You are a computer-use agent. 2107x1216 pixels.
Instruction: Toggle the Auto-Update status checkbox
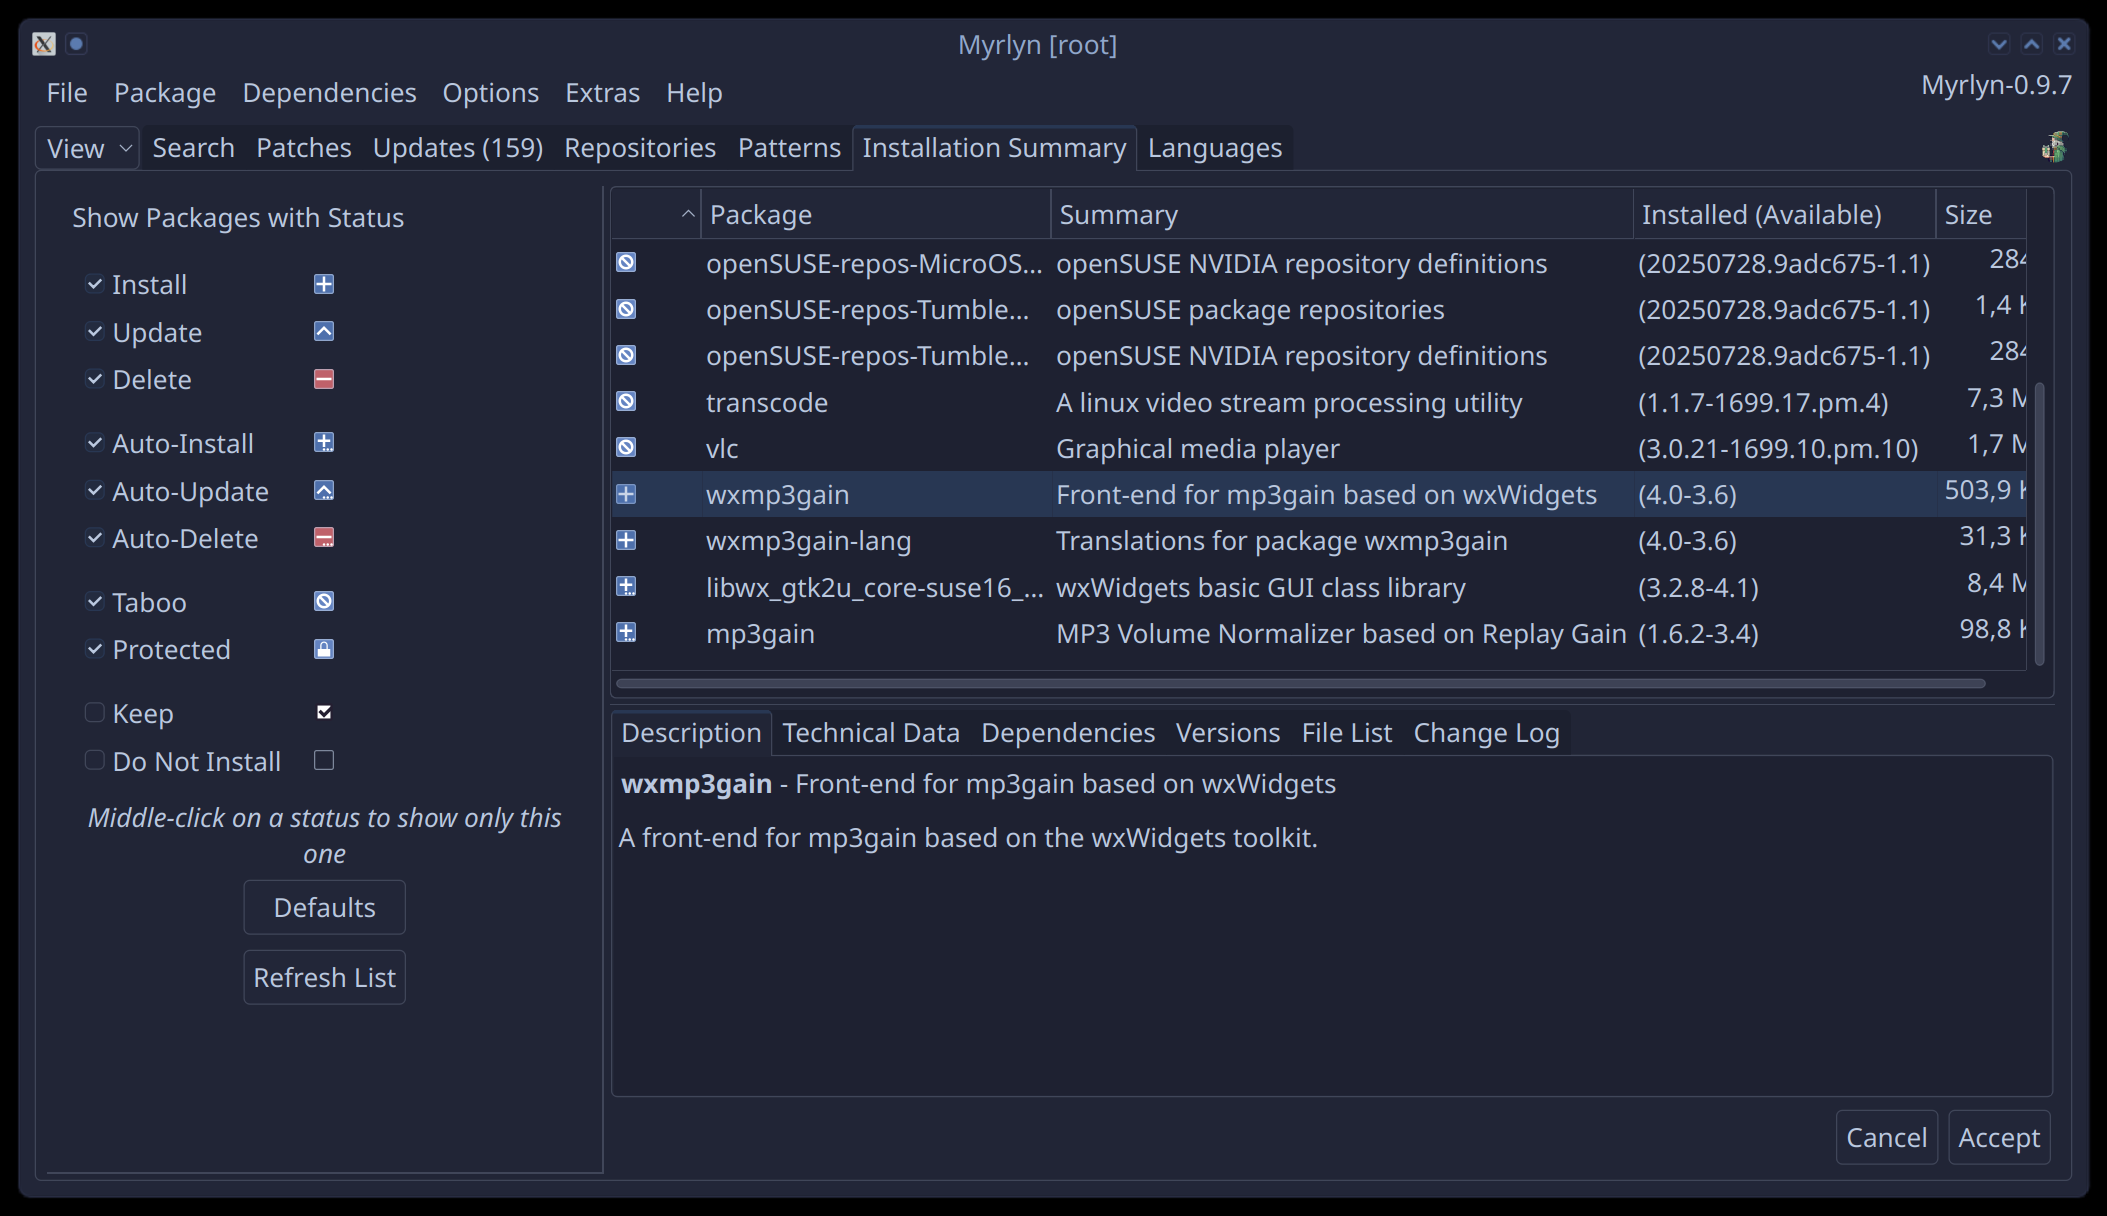click(x=95, y=490)
